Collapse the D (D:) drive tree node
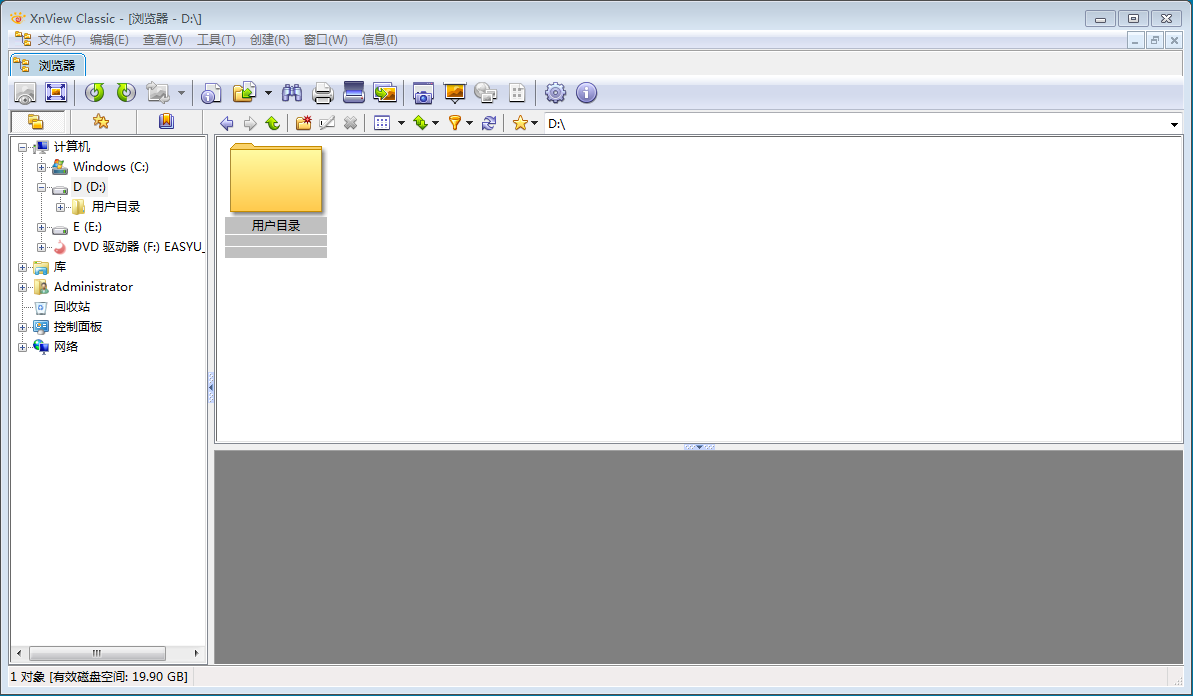This screenshot has width=1193, height=696. coord(42,187)
